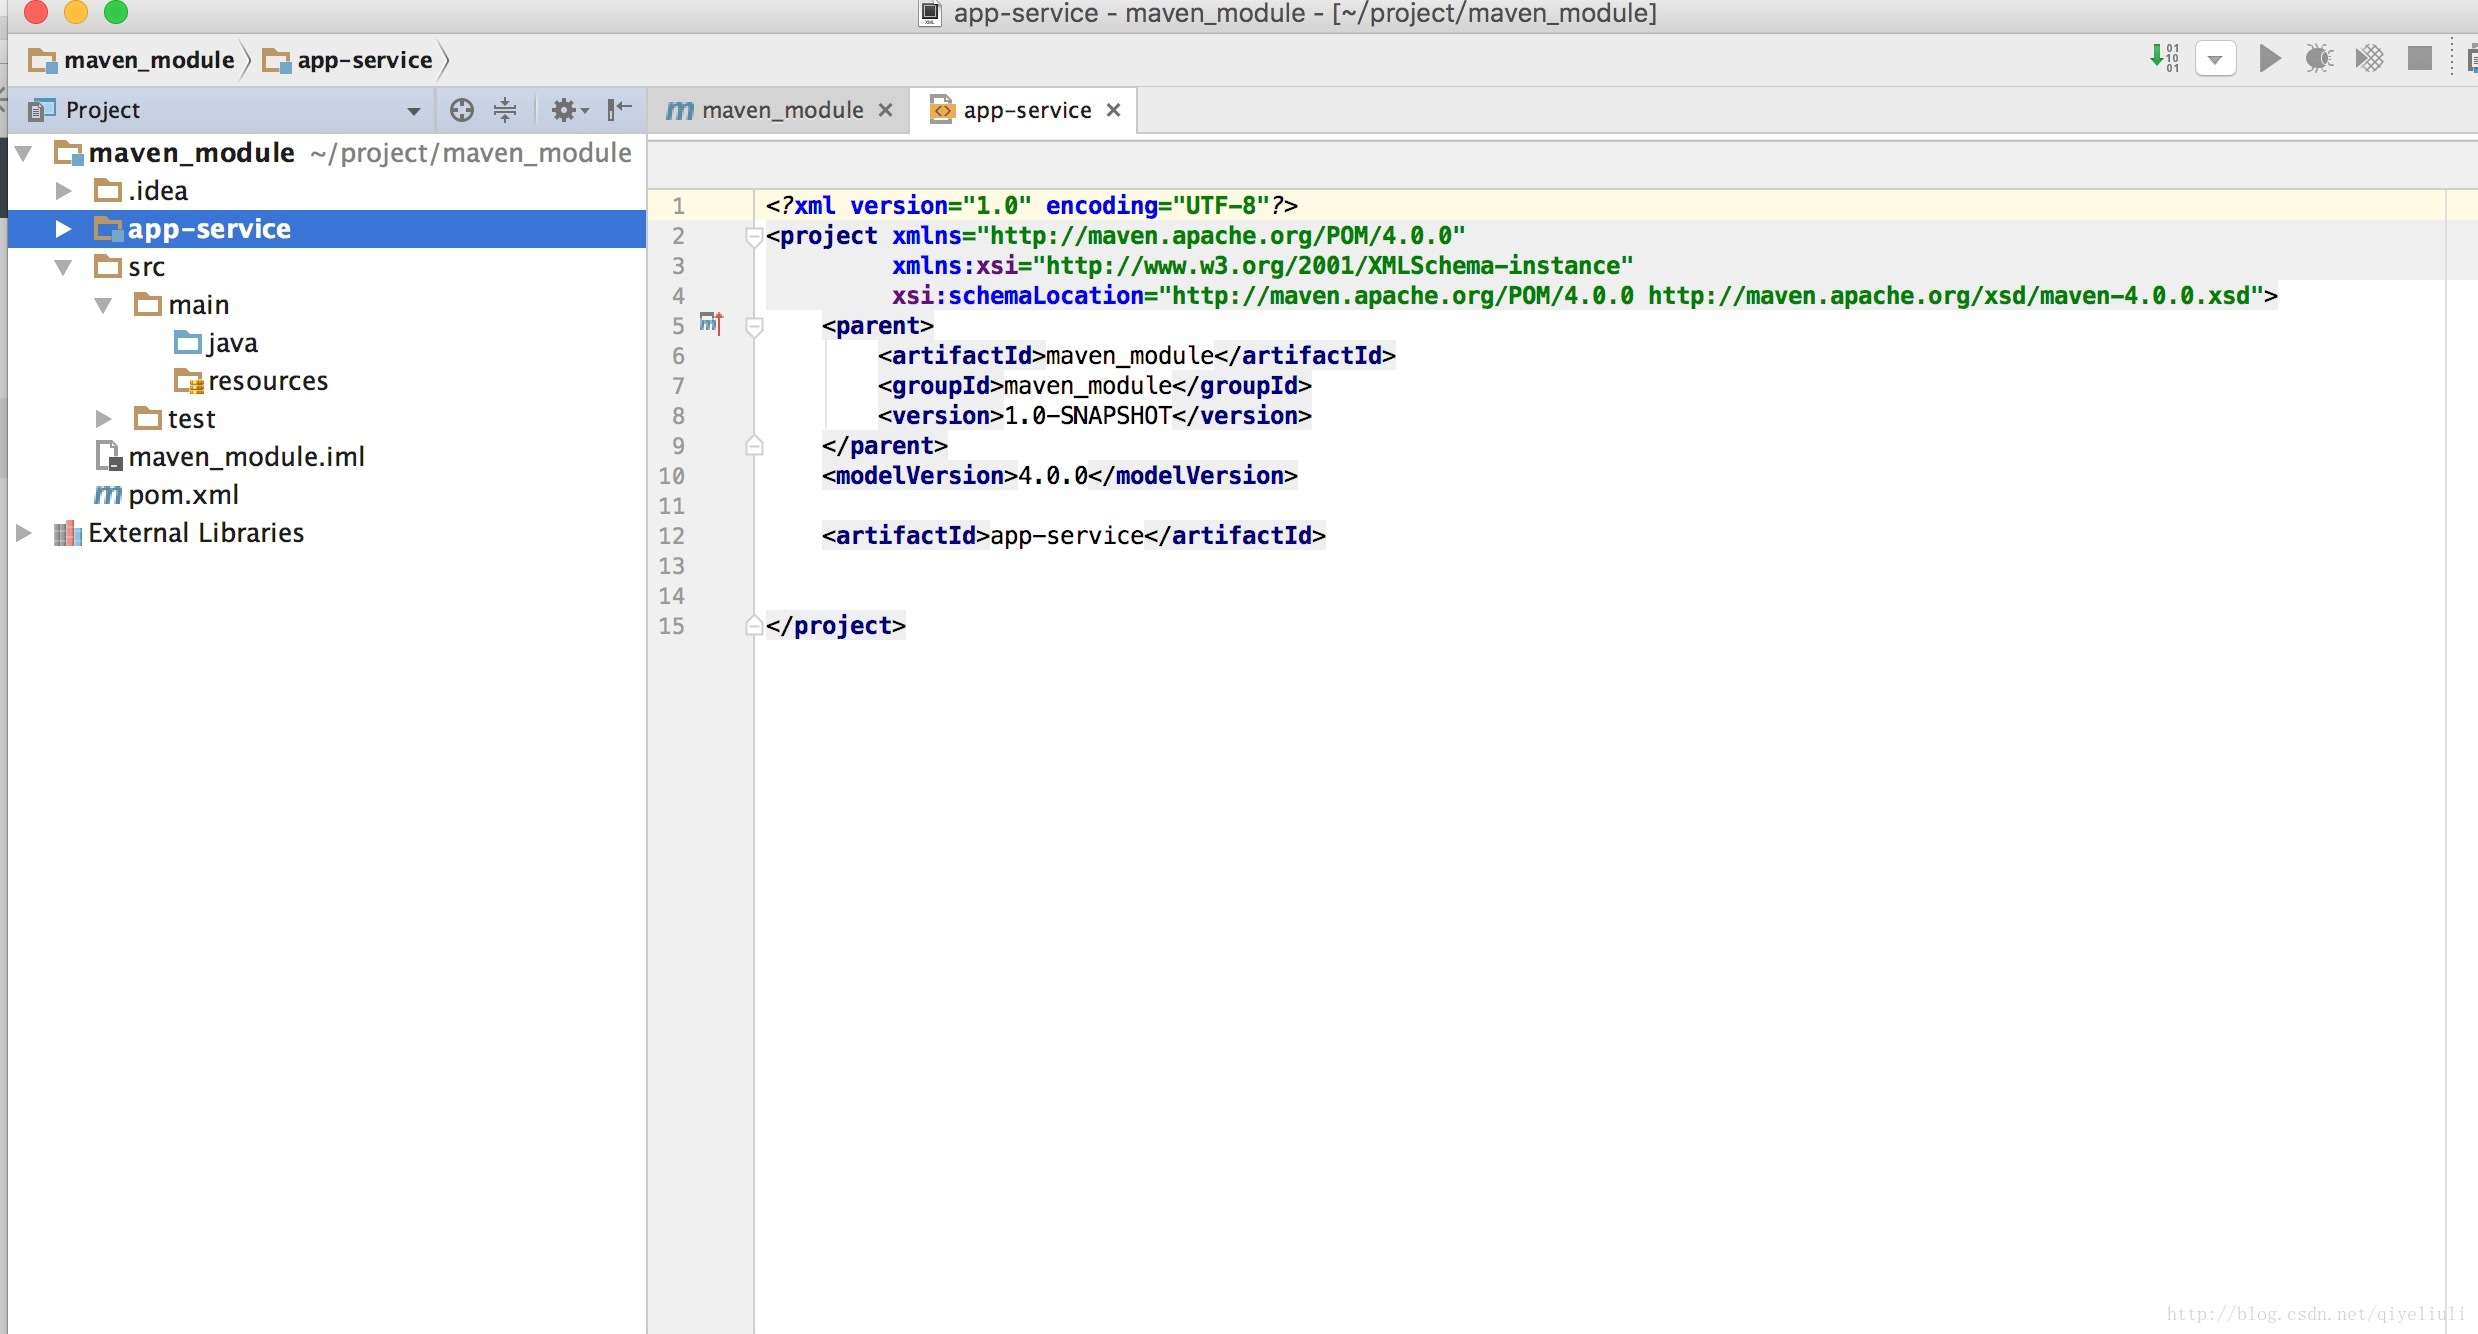Open Project panel settings gear menu

tap(569, 110)
